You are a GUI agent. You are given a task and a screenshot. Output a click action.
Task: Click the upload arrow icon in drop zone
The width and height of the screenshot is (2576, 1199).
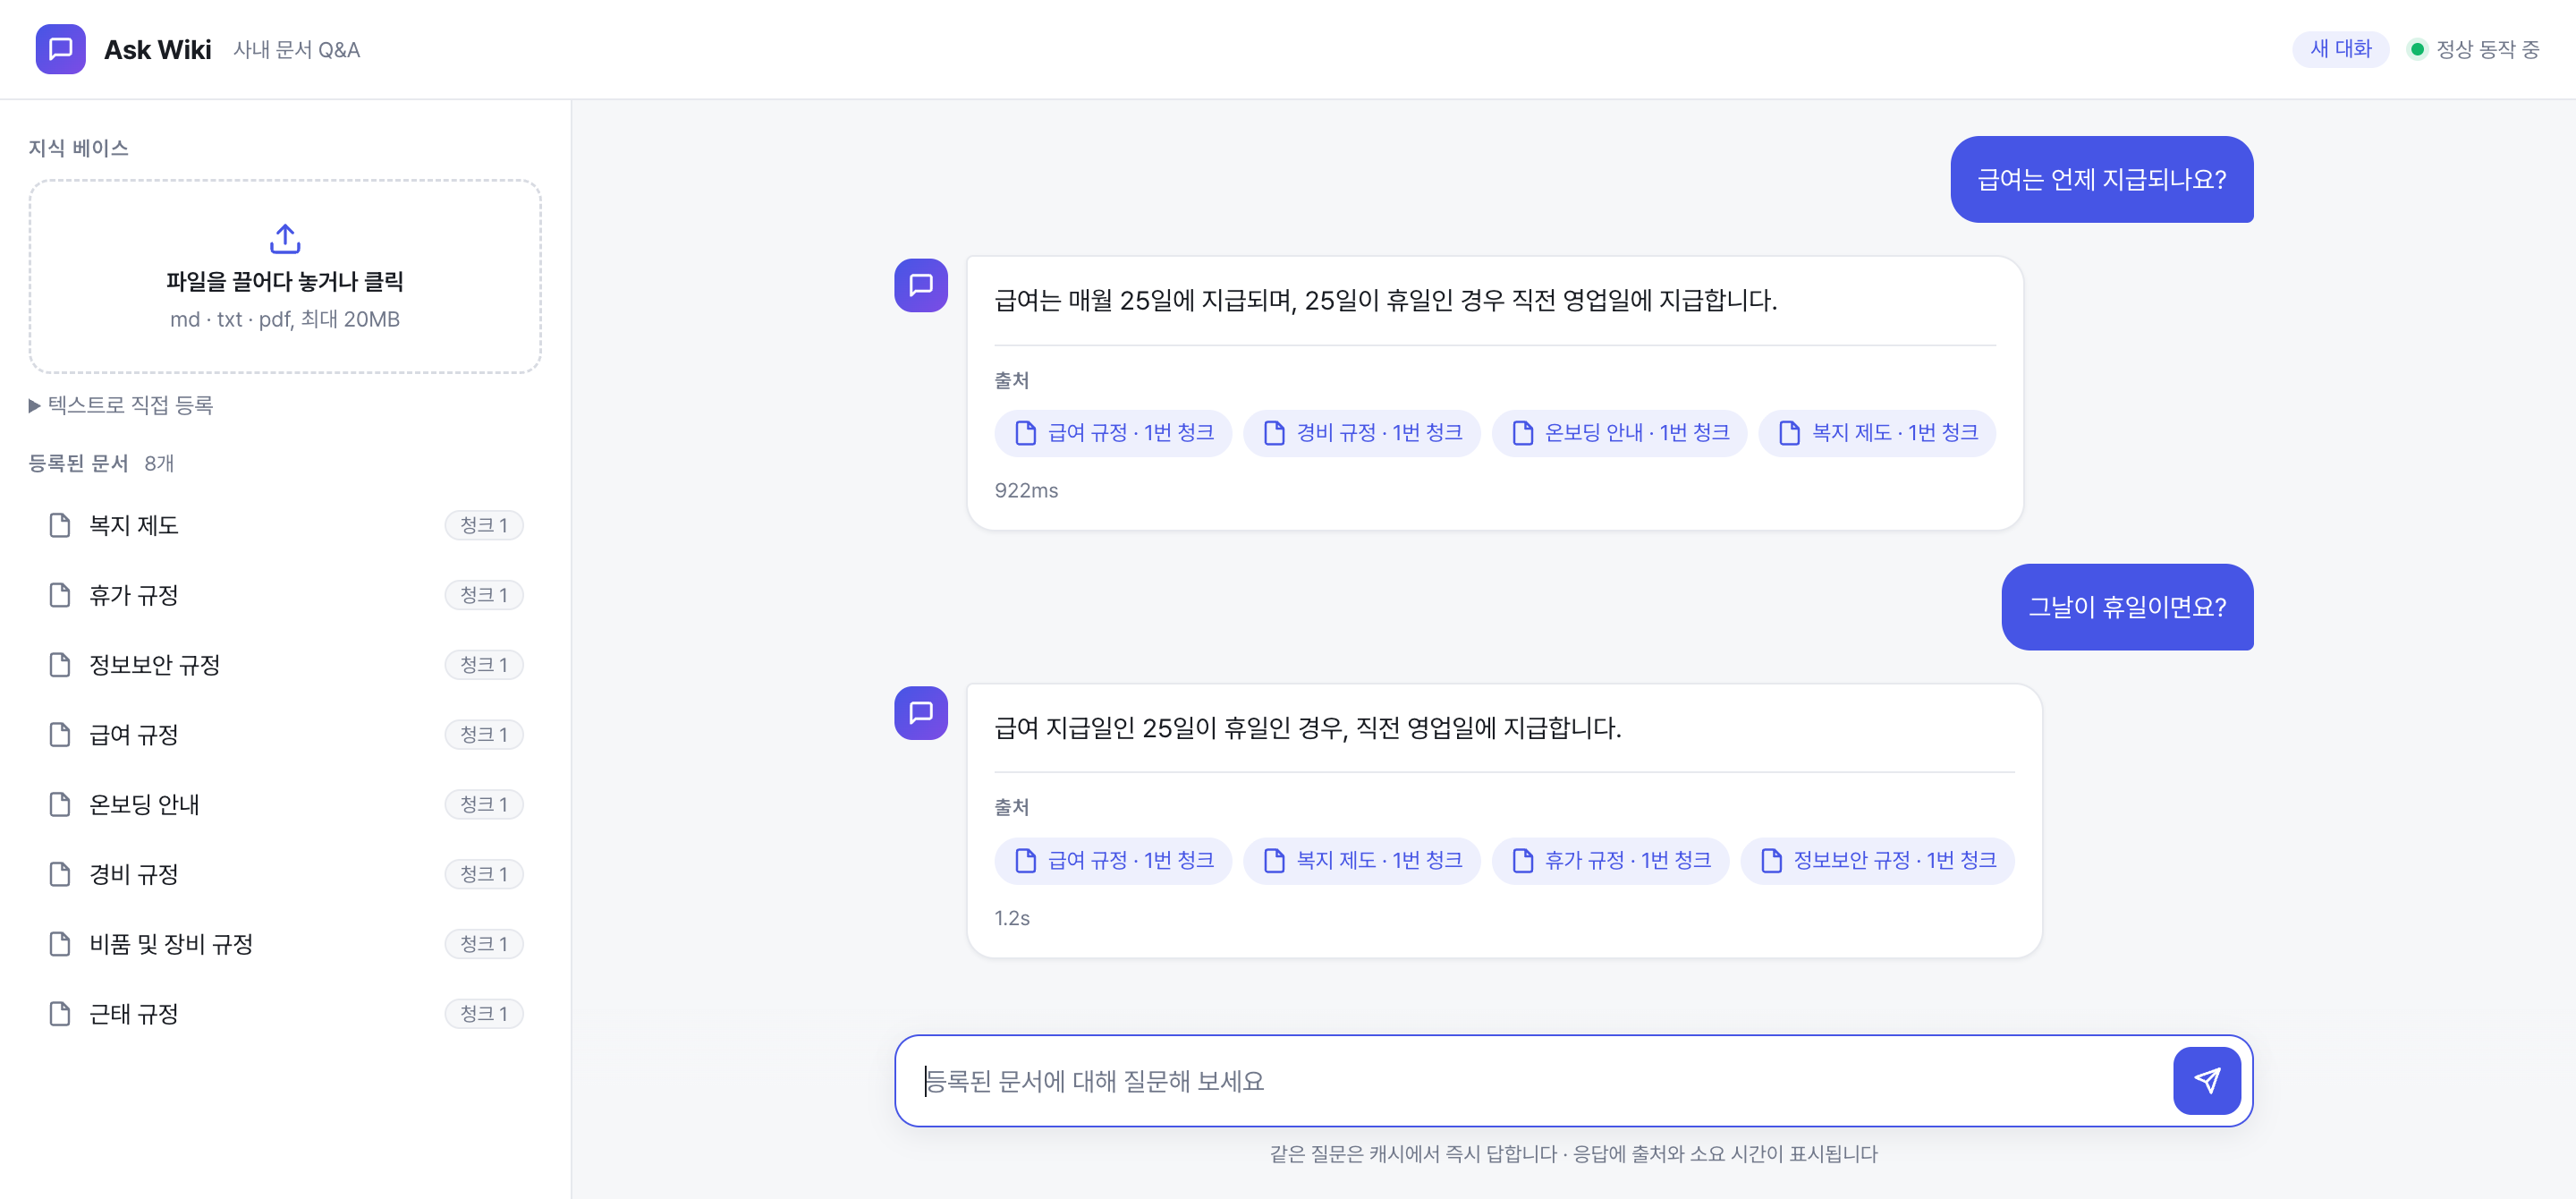[285, 238]
